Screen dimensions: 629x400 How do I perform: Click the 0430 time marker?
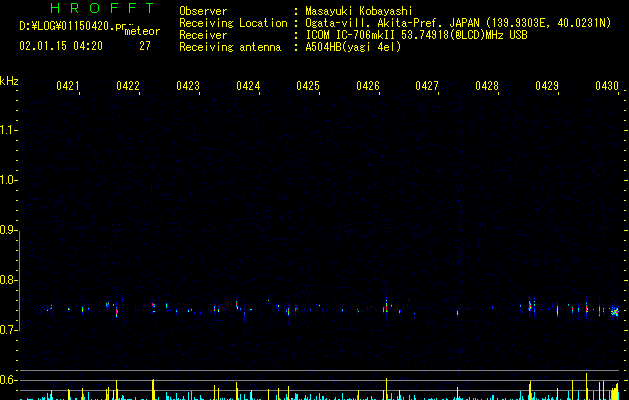(x=607, y=86)
